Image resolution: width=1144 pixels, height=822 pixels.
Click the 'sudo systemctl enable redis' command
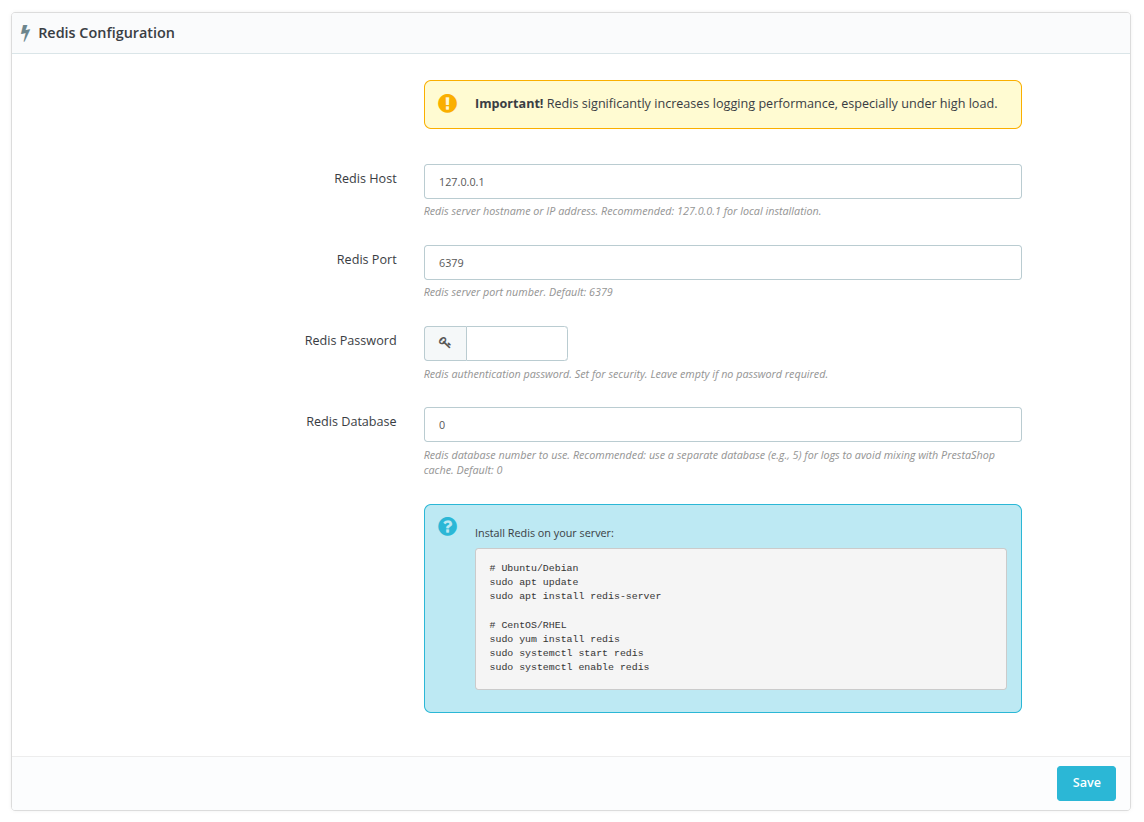(x=570, y=667)
